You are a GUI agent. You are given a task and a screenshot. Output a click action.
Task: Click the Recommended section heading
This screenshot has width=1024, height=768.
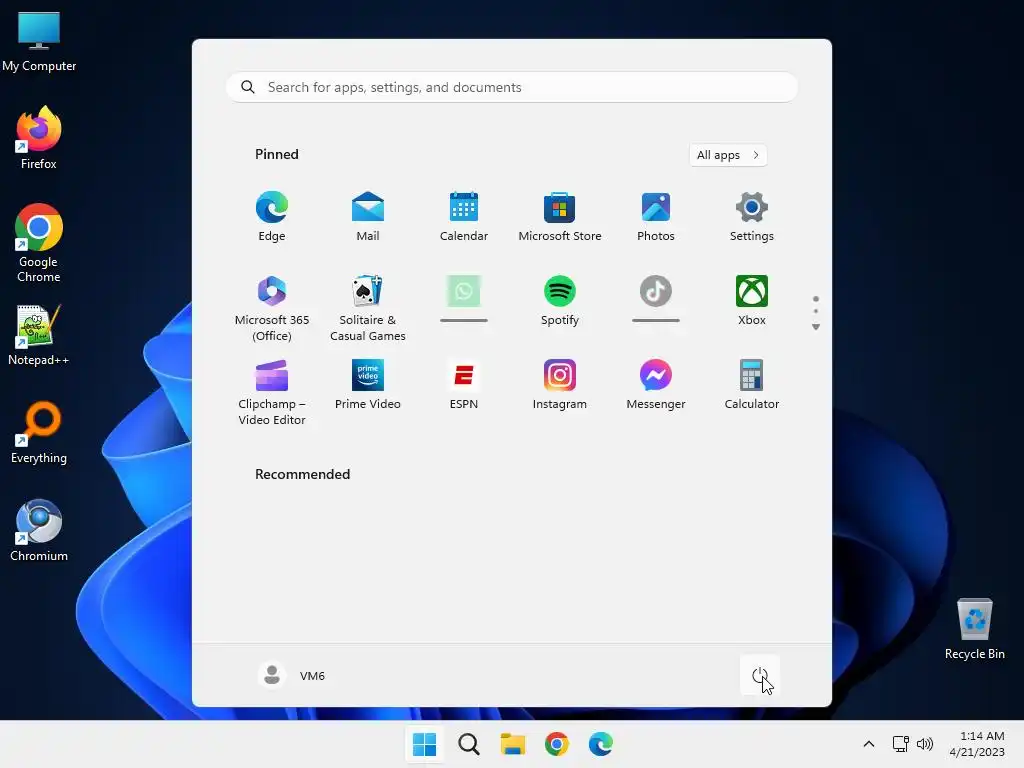click(302, 474)
